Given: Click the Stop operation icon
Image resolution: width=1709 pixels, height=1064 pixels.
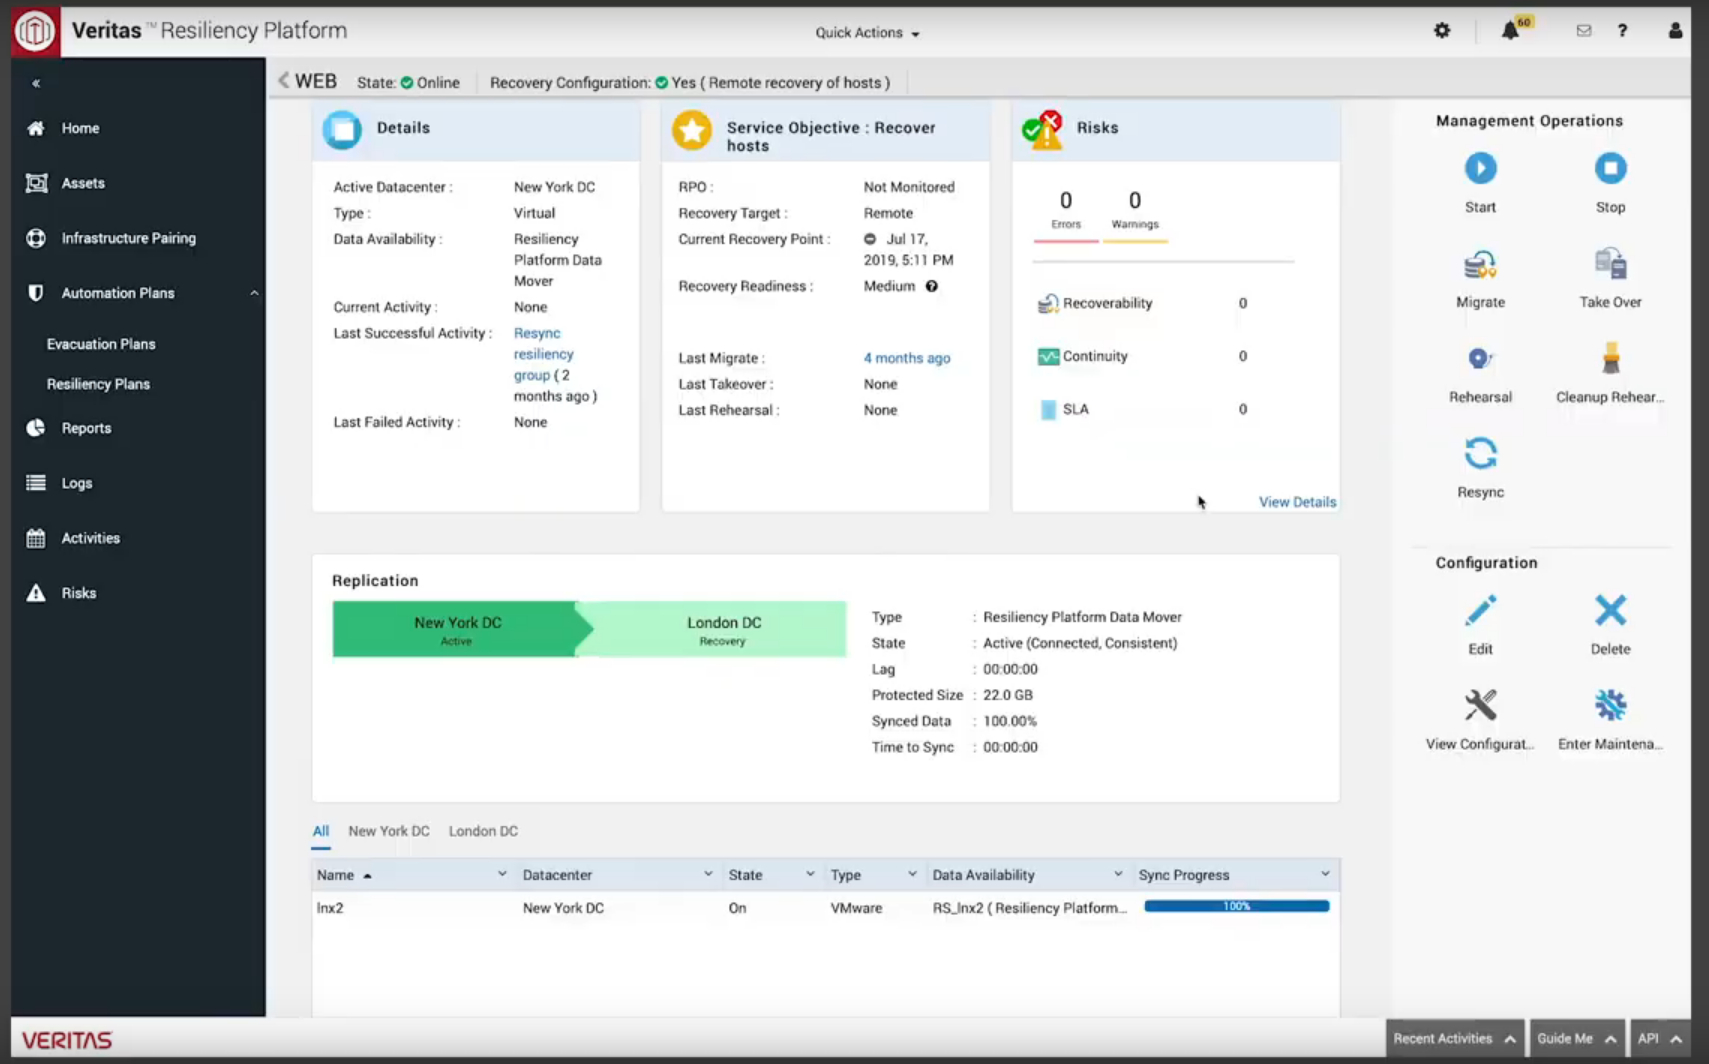Looking at the screenshot, I should [x=1610, y=168].
